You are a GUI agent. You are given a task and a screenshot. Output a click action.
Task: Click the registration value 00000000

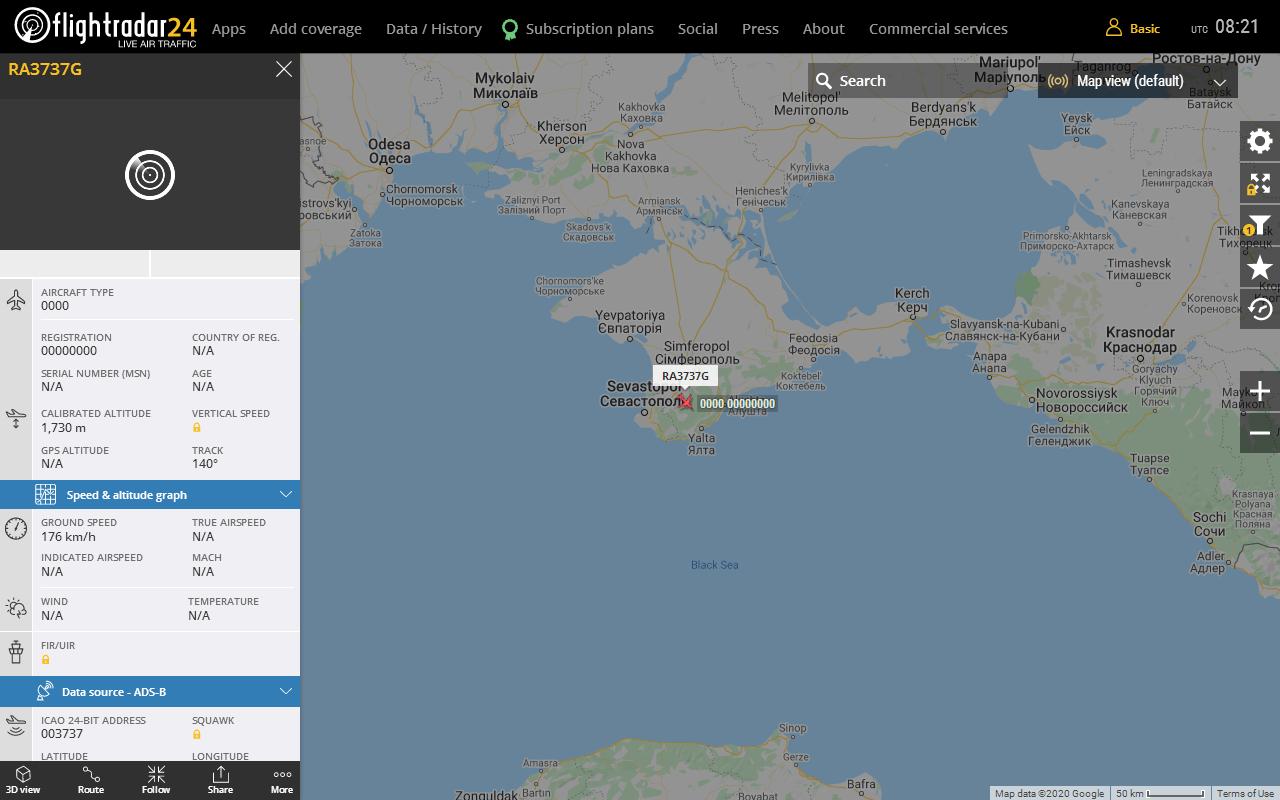(x=69, y=350)
